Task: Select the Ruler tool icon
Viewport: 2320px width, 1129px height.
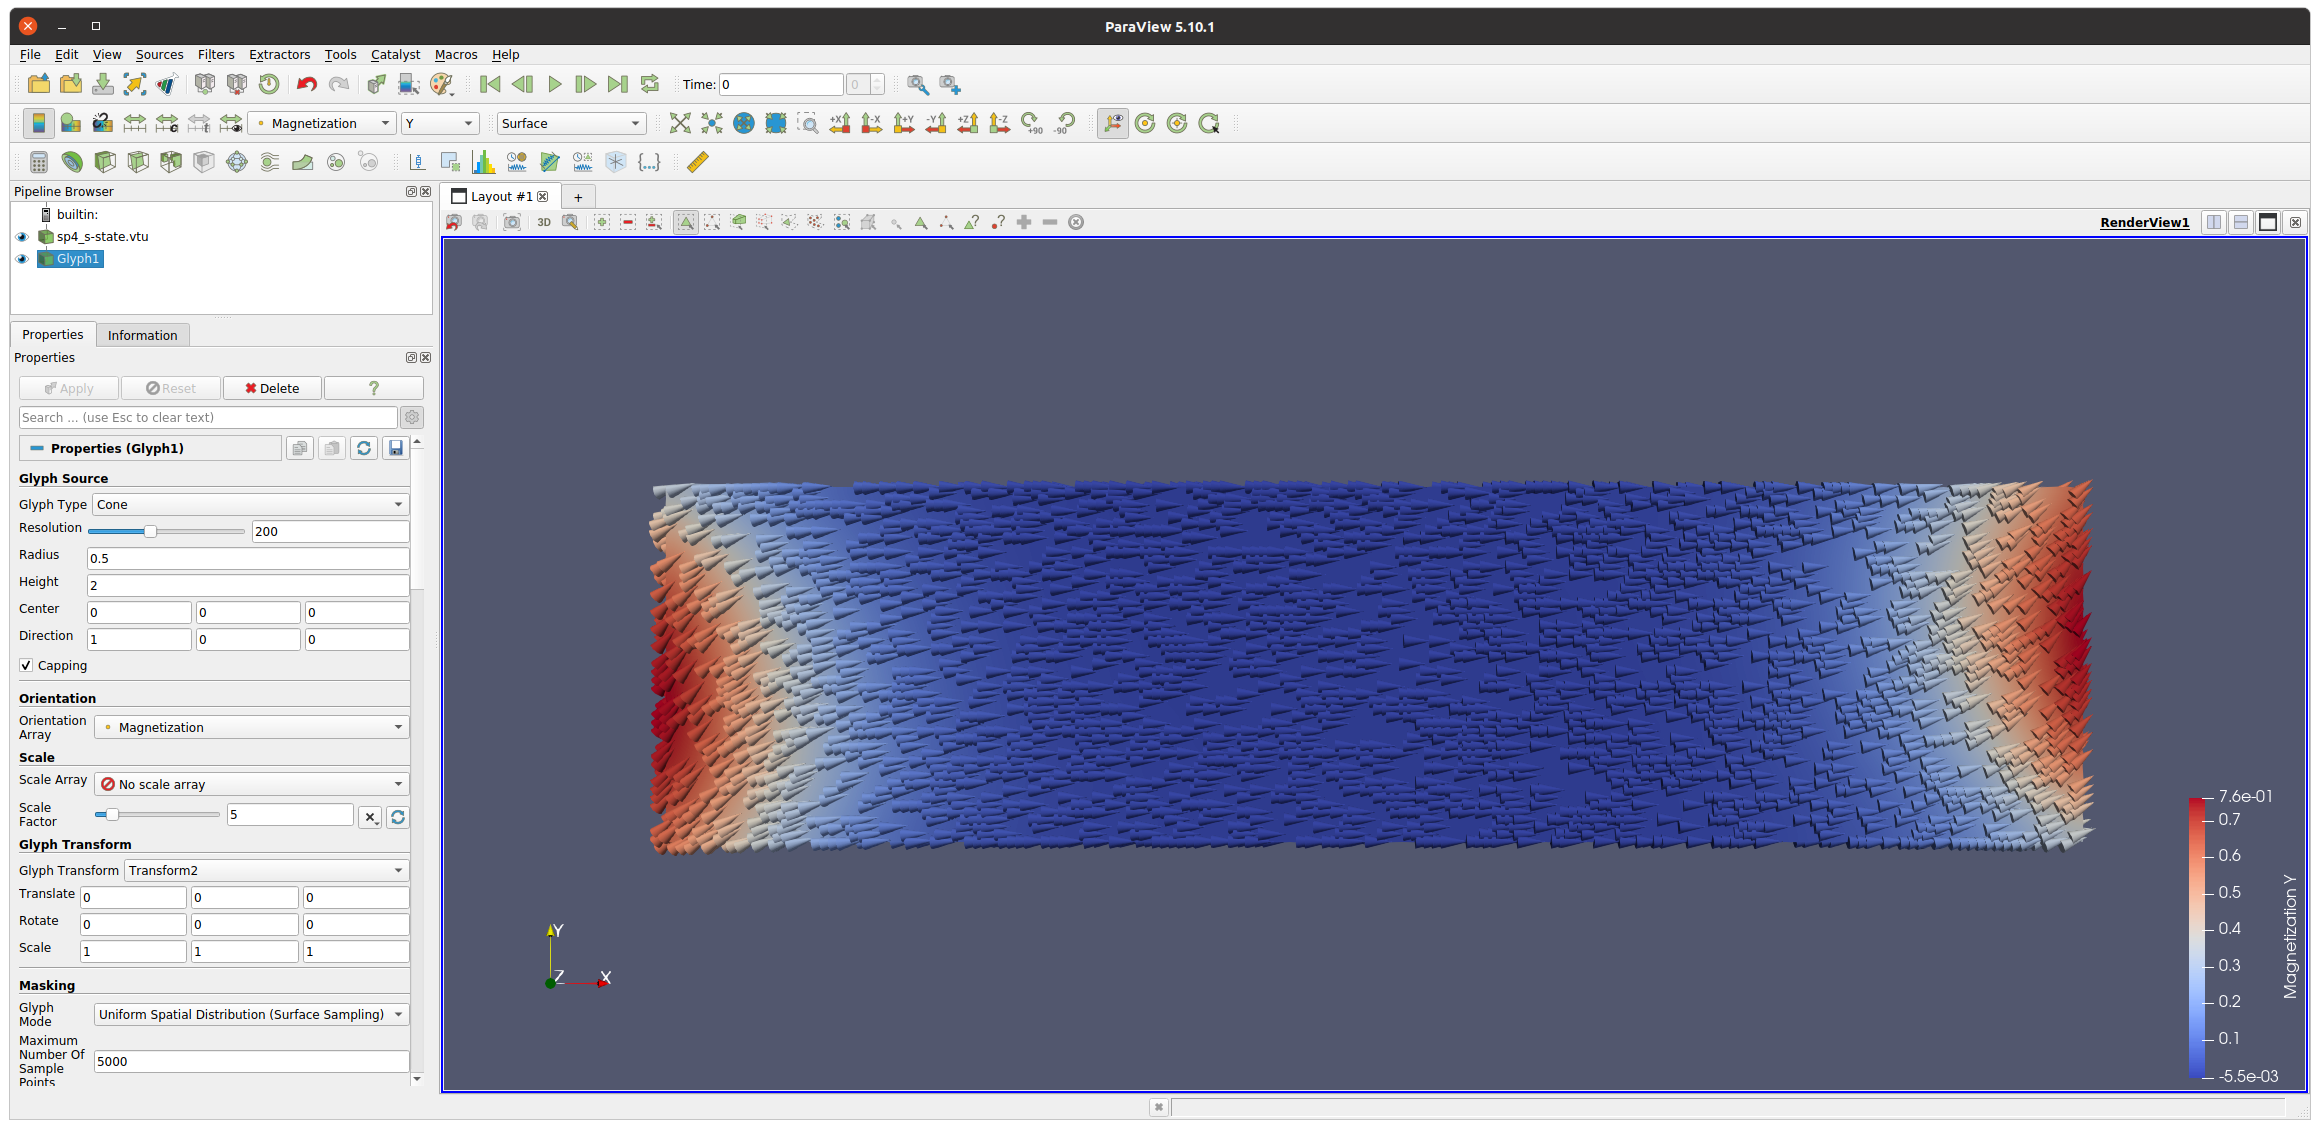Action: (x=698, y=162)
